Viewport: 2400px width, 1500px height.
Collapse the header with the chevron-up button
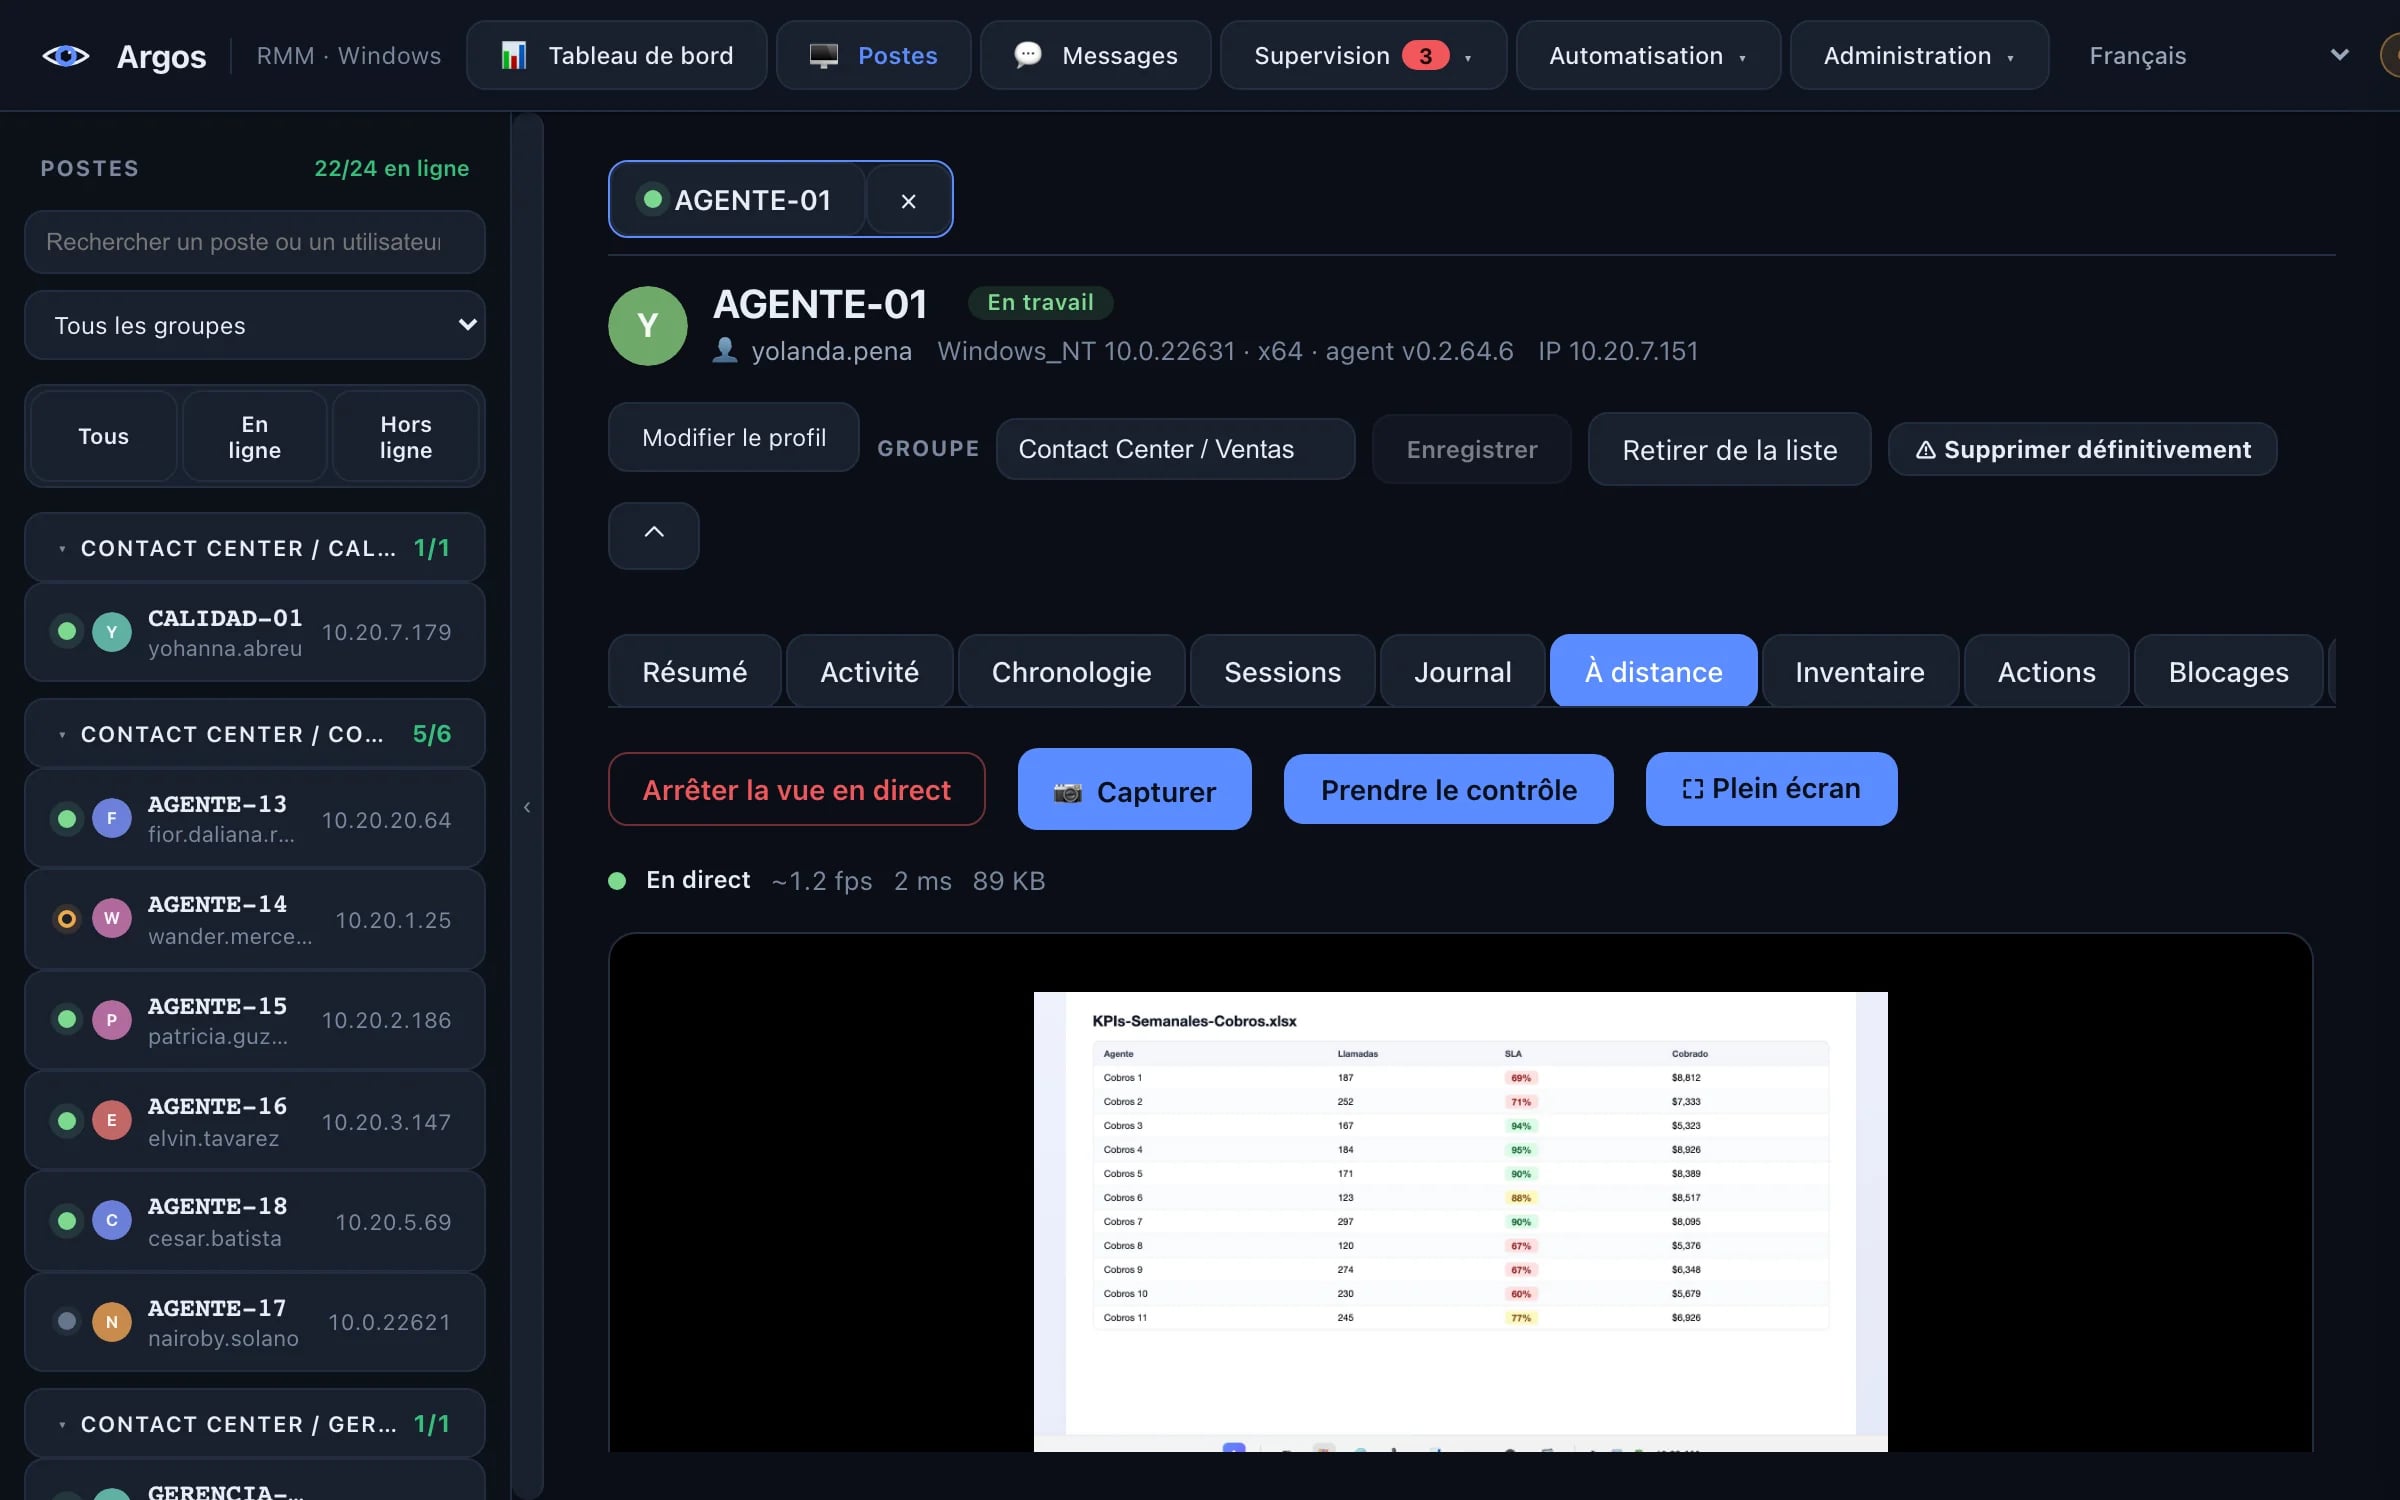[x=654, y=535]
